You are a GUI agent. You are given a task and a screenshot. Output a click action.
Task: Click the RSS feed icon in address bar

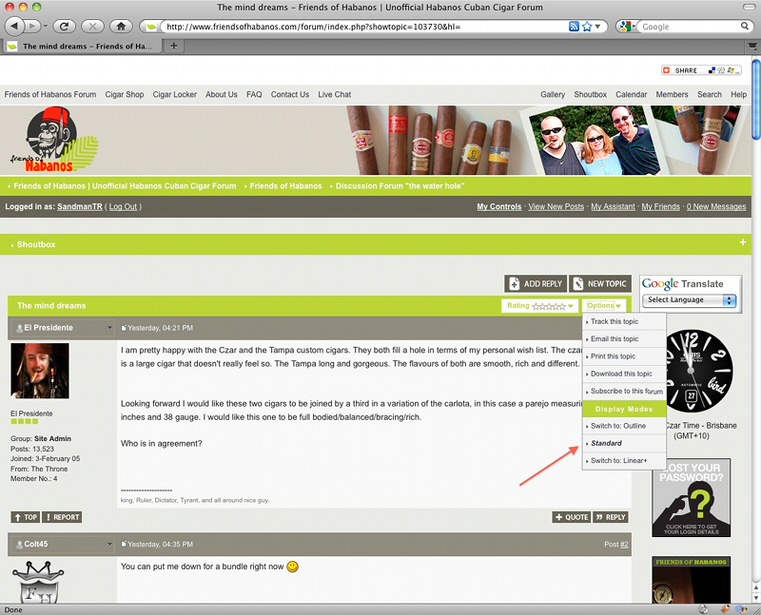574,26
